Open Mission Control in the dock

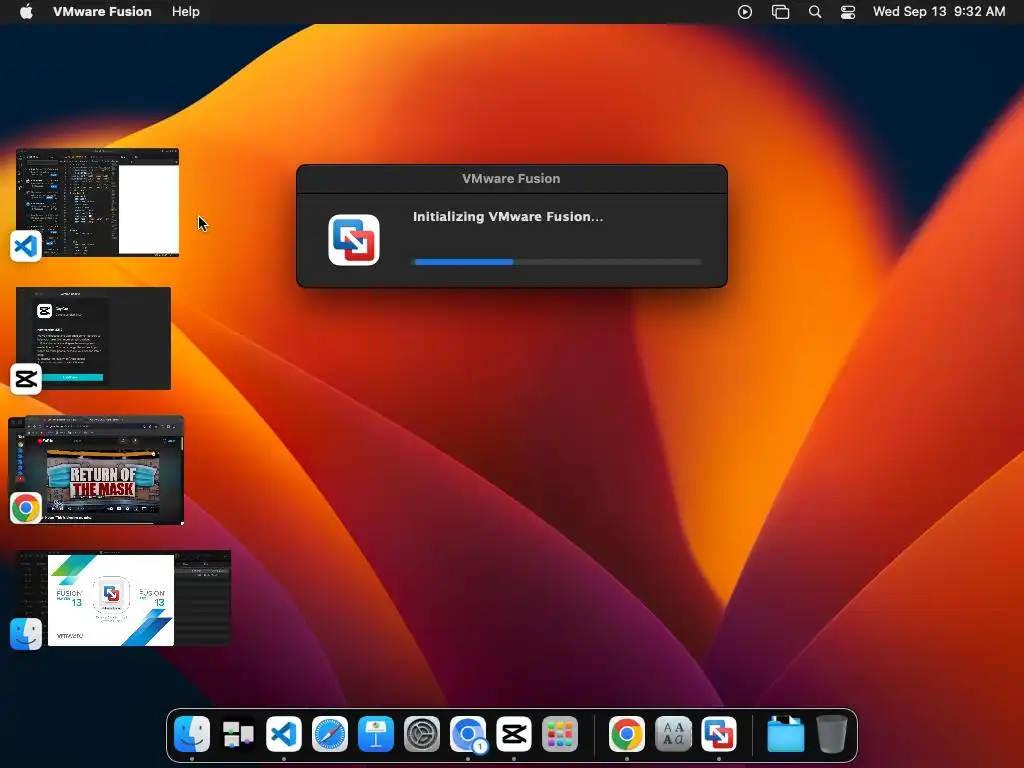coord(238,734)
